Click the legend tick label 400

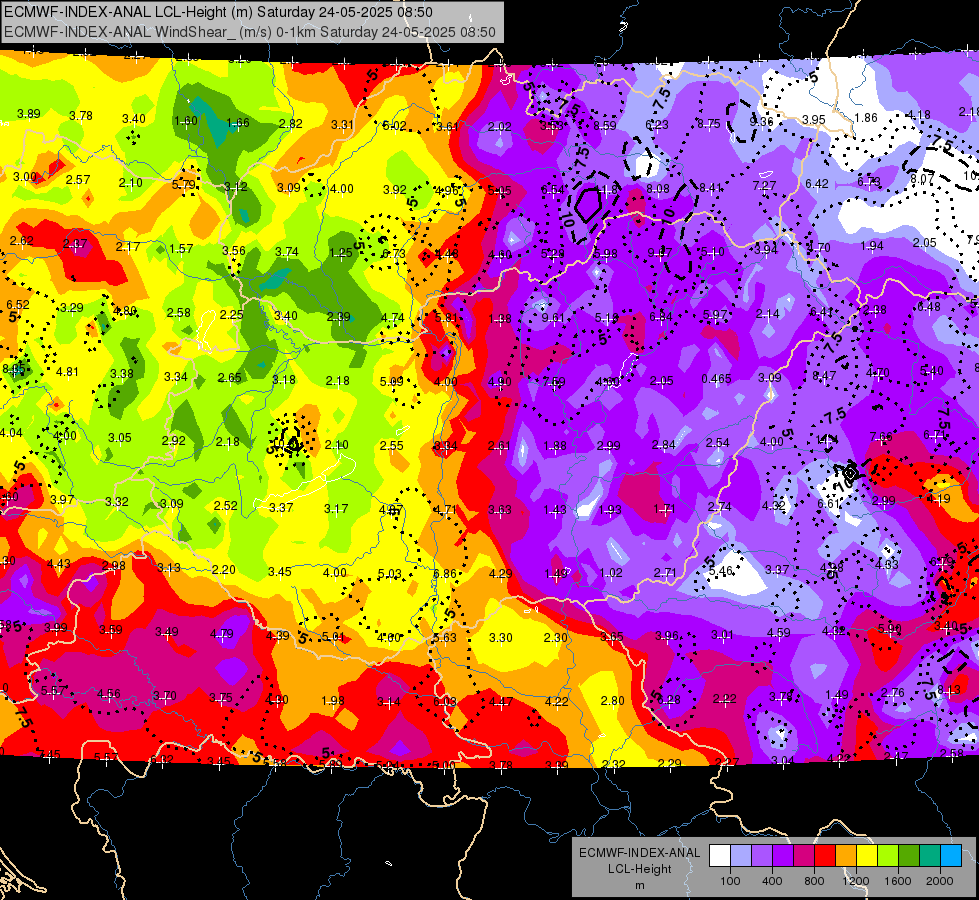pyautogui.click(x=772, y=881)
